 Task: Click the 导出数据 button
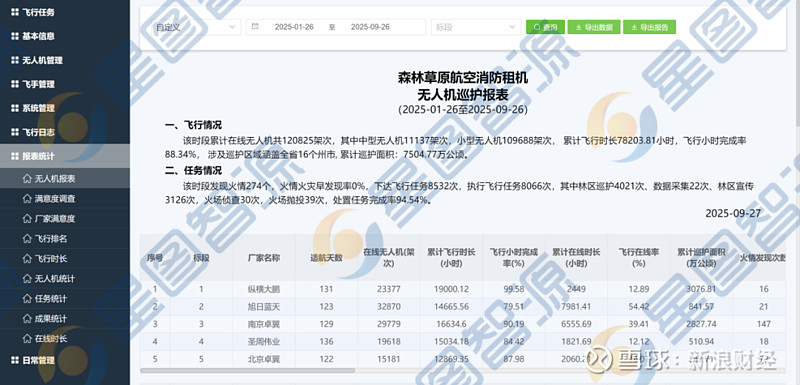(x=594, y=27)
